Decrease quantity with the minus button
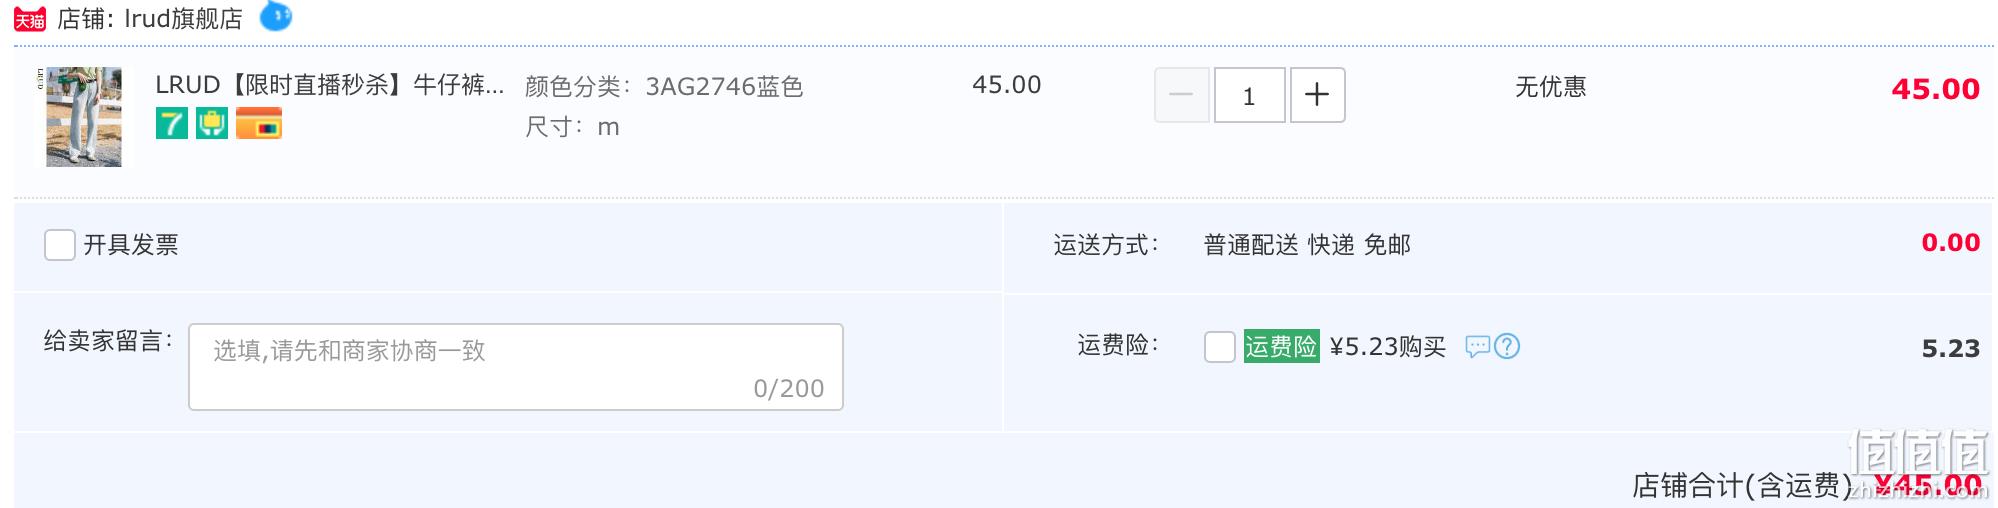This screenshot has width=1998, height=508. click(x=1181, y=95)
